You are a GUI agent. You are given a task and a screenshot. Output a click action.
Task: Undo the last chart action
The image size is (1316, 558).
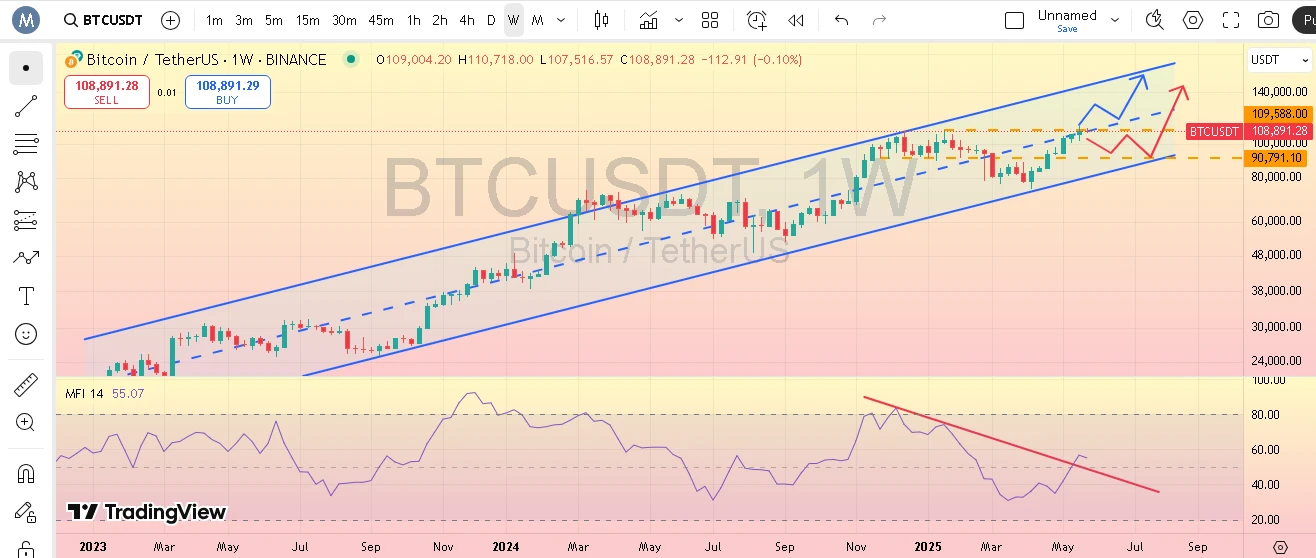842,20
